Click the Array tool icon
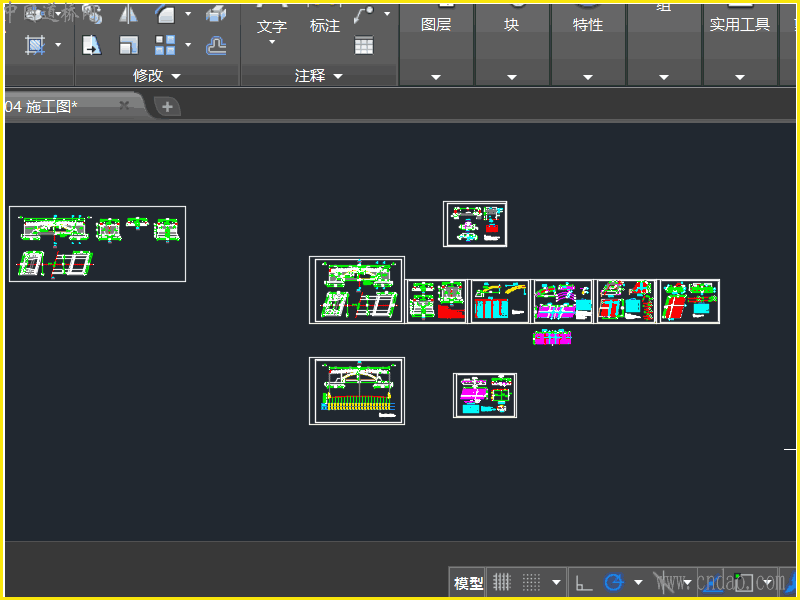Viewport: 800px width, 600px height. [165, 45]
